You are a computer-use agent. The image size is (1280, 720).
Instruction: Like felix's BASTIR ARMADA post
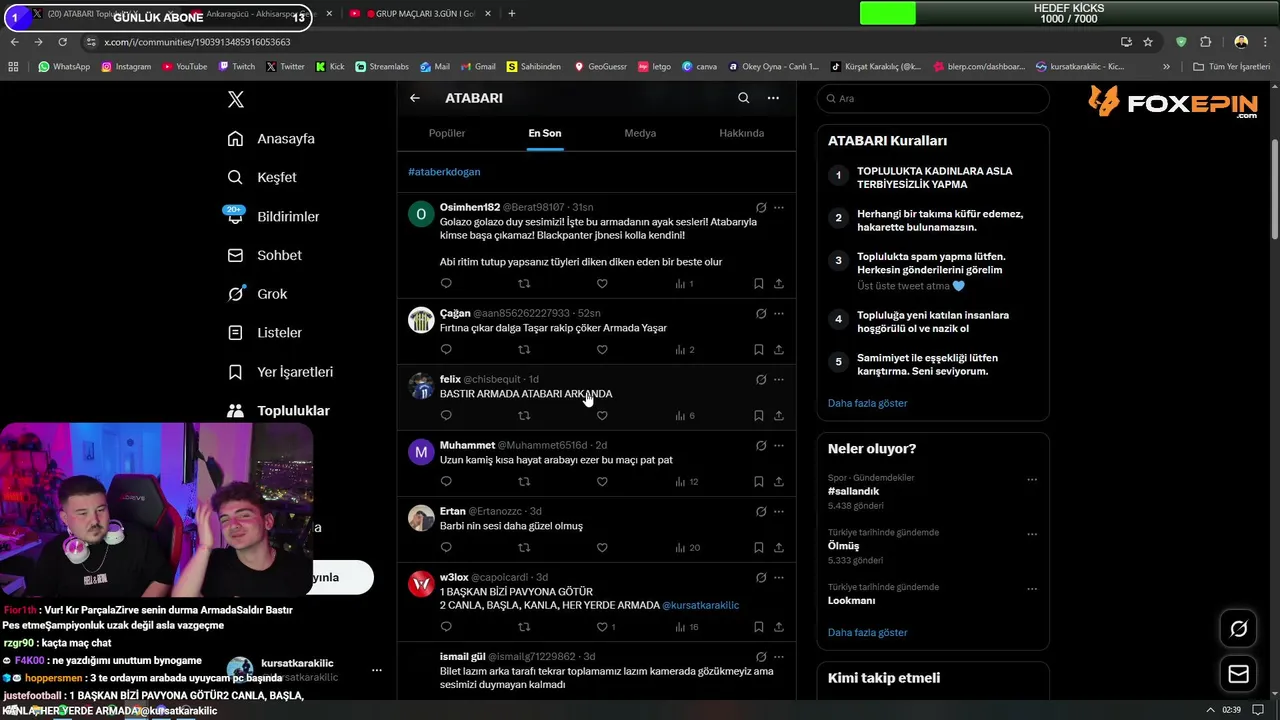[602, 416]
